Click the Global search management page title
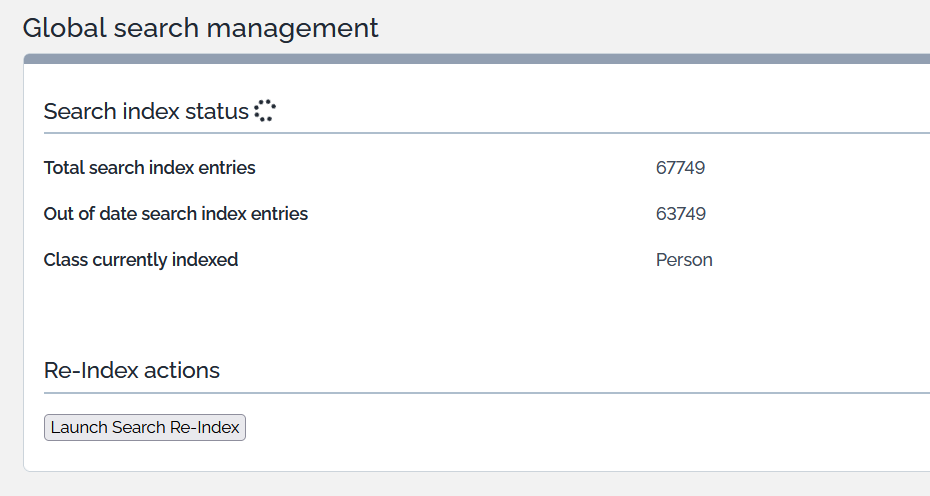This screenshot has height=496, width=930. coord(200,27)
